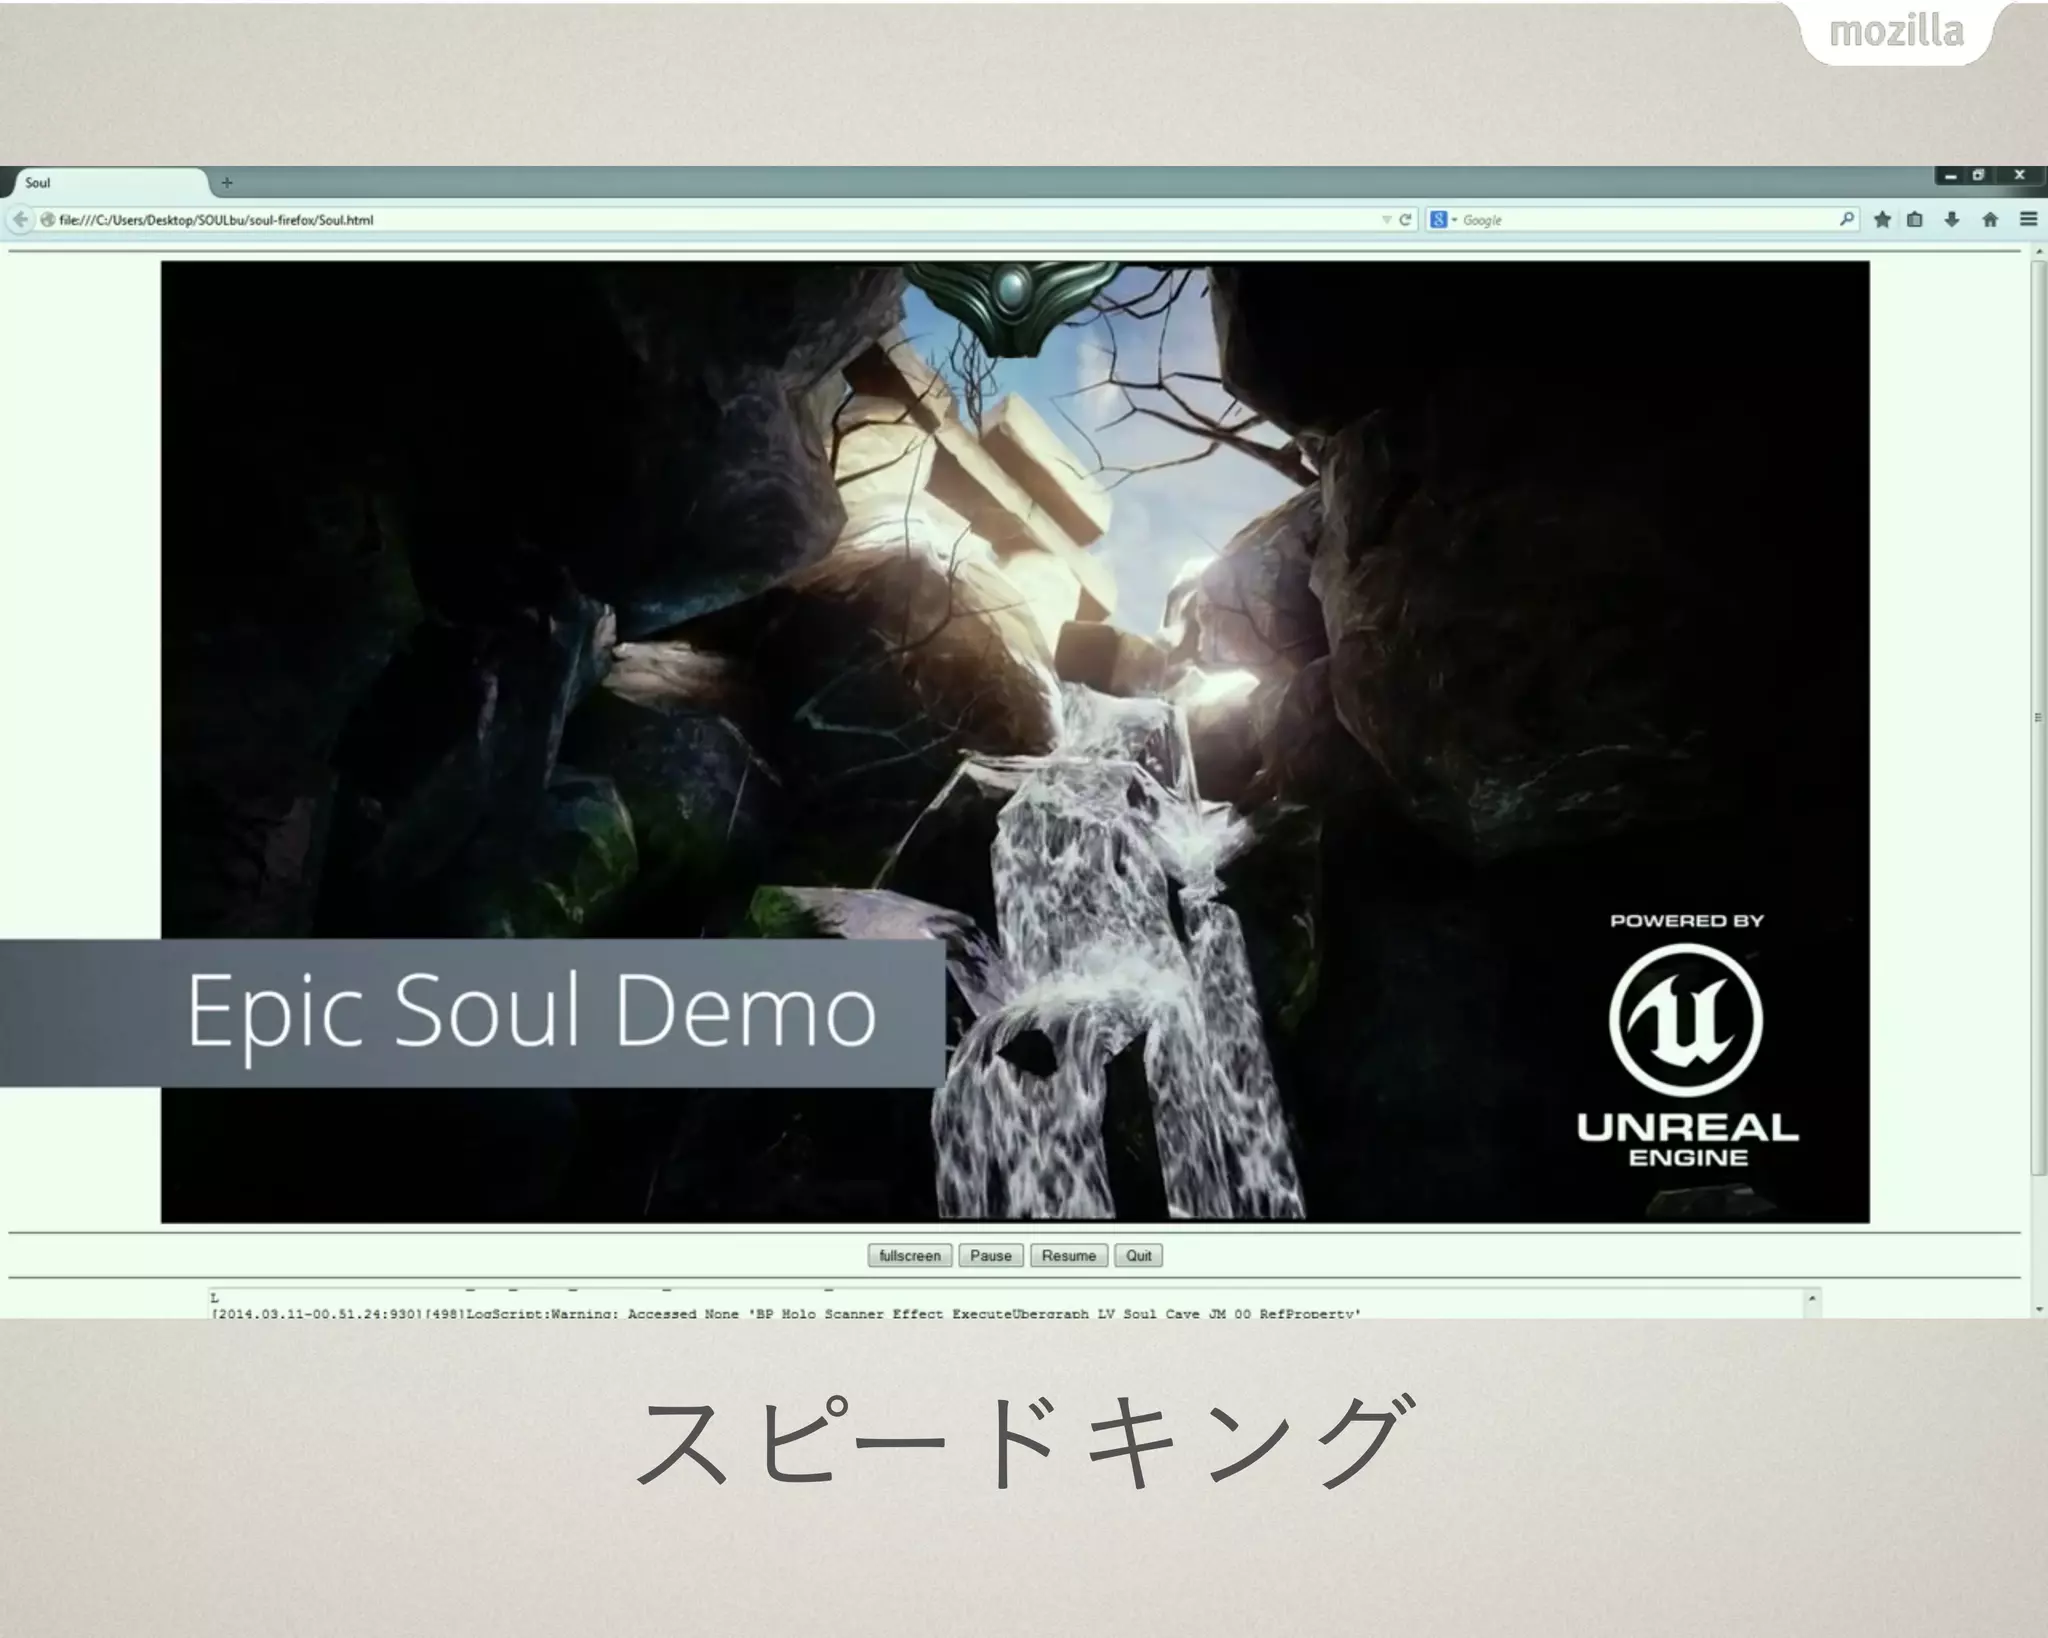Image resolution: width=2048 pixels, height=1638 pixels.
Task: Reload the Soul.html page
Action: tap(1405, 220)
